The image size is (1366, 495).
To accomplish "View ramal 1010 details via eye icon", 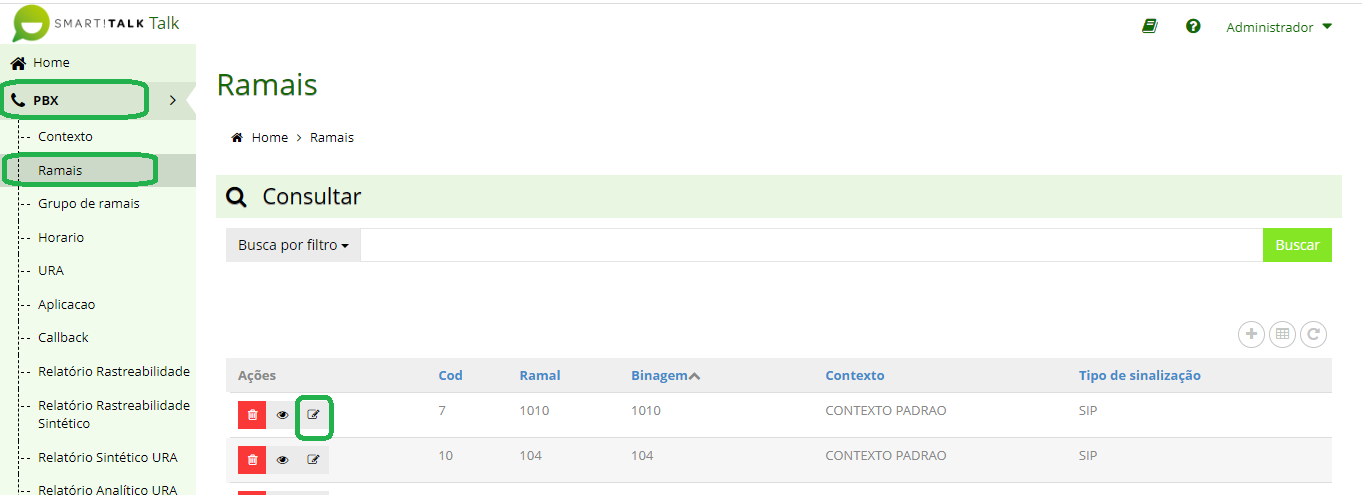I will point(282,414).
